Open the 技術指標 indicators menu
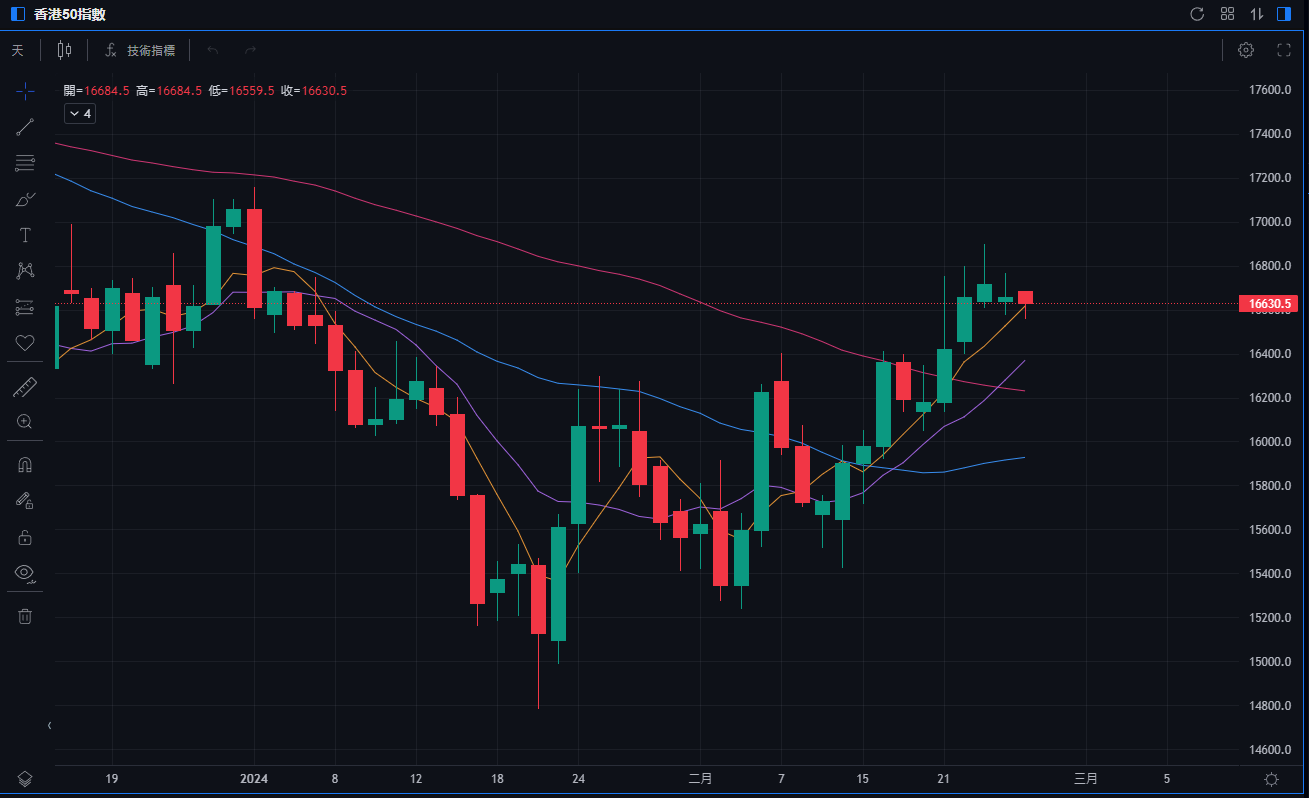The height and width of the screenshot is (798, 1309). click(139, 50)
